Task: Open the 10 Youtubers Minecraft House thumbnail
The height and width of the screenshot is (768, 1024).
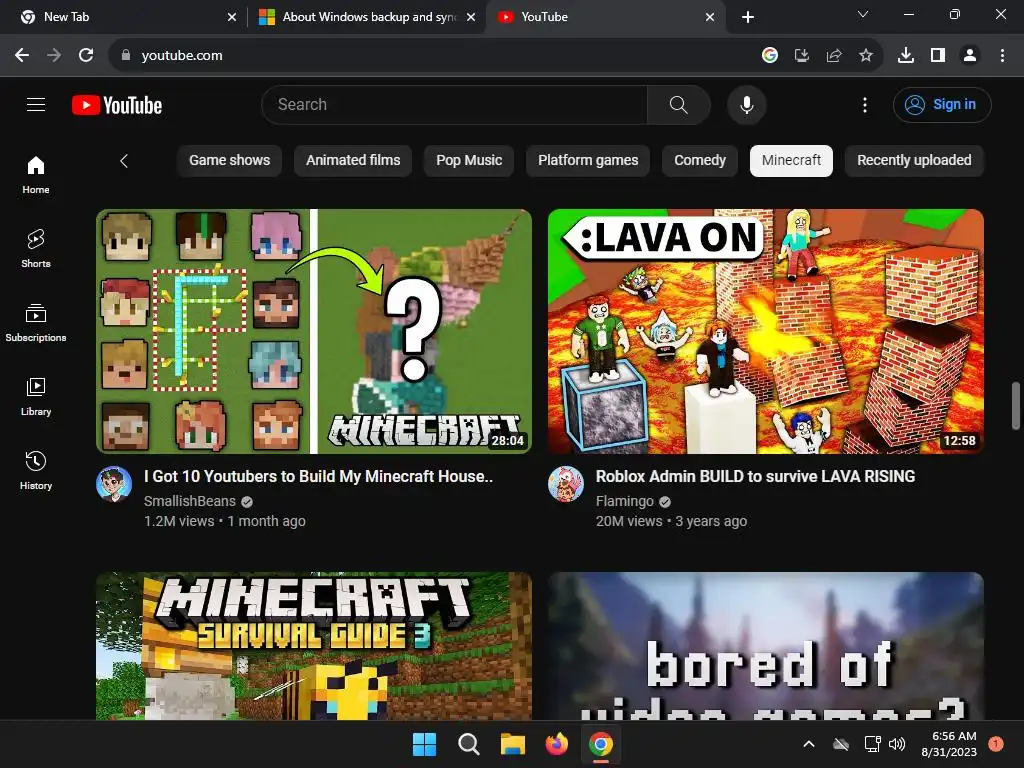Action: (x=313, y=331)
